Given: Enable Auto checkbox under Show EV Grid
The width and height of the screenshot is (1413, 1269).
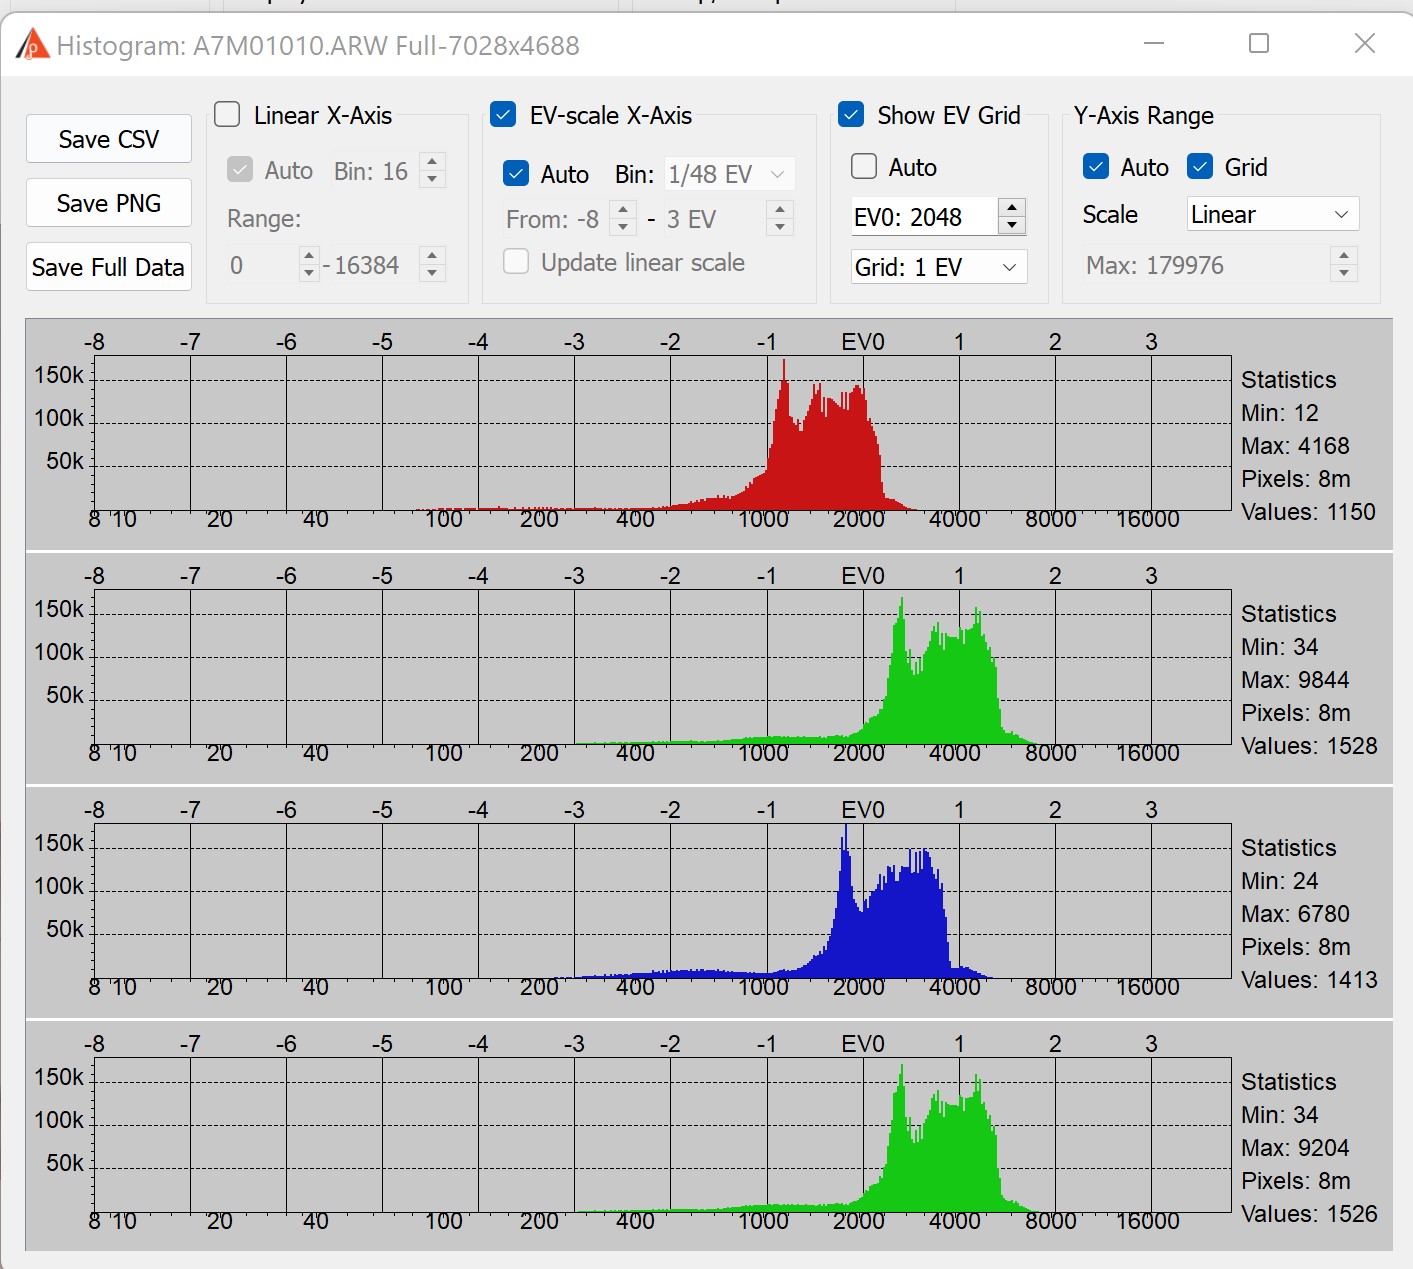Looking at the screenshot, I should pyautogui.click(x=864, y=167).
